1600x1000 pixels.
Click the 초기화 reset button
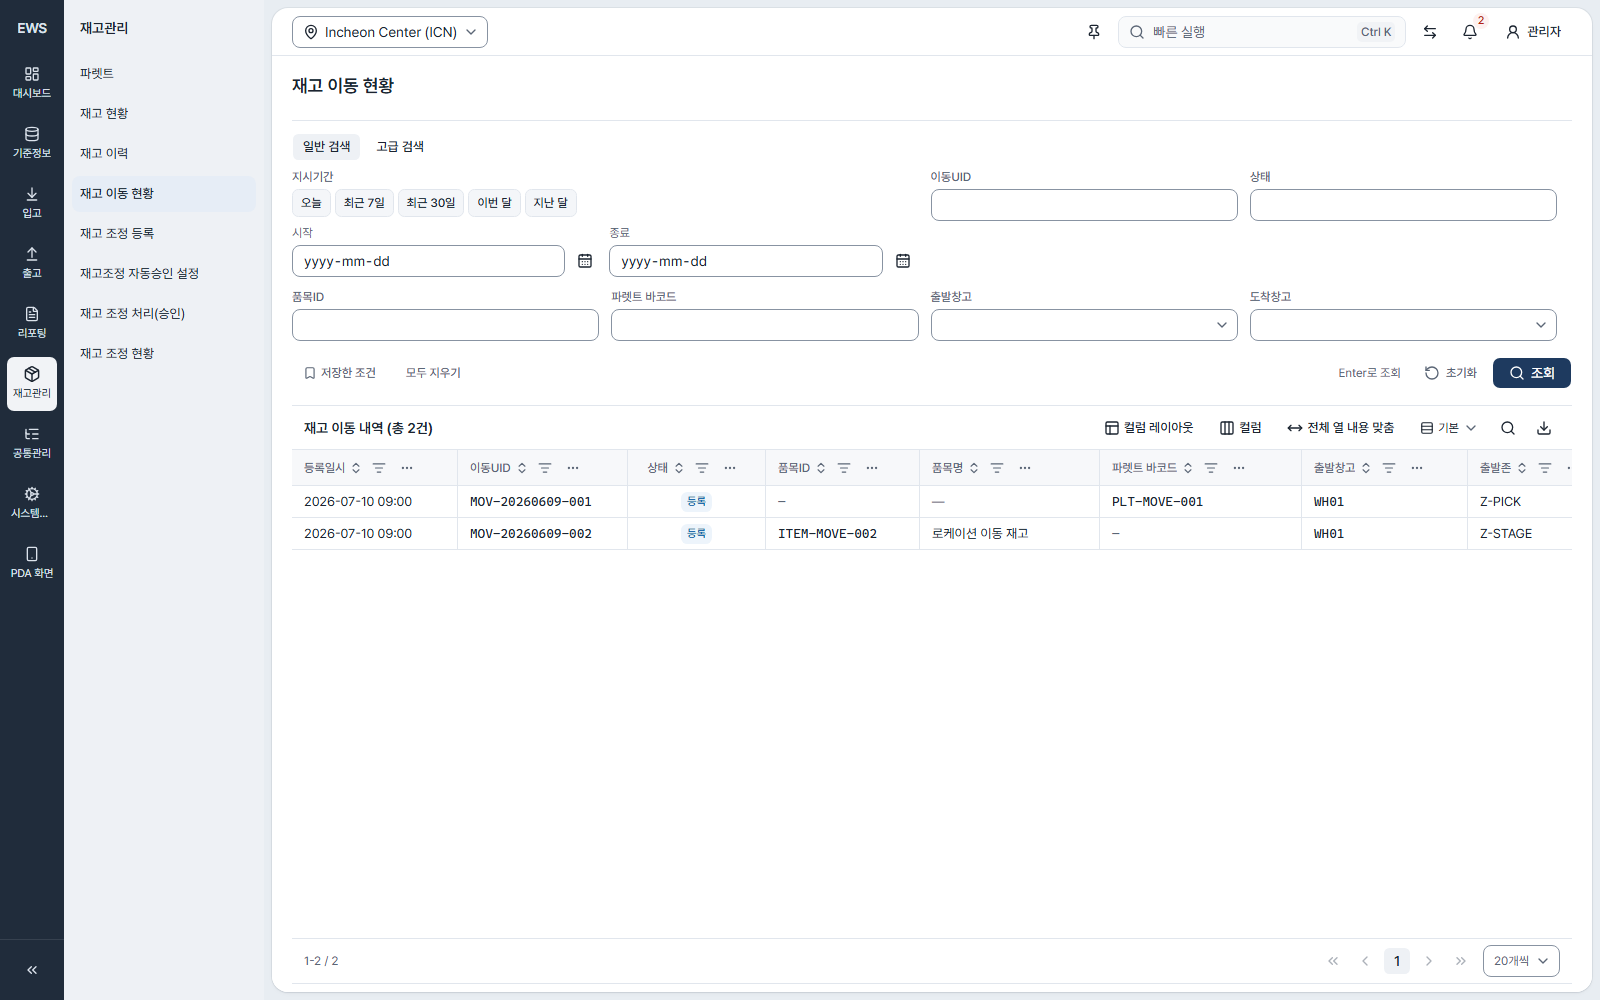(1451, 373)
